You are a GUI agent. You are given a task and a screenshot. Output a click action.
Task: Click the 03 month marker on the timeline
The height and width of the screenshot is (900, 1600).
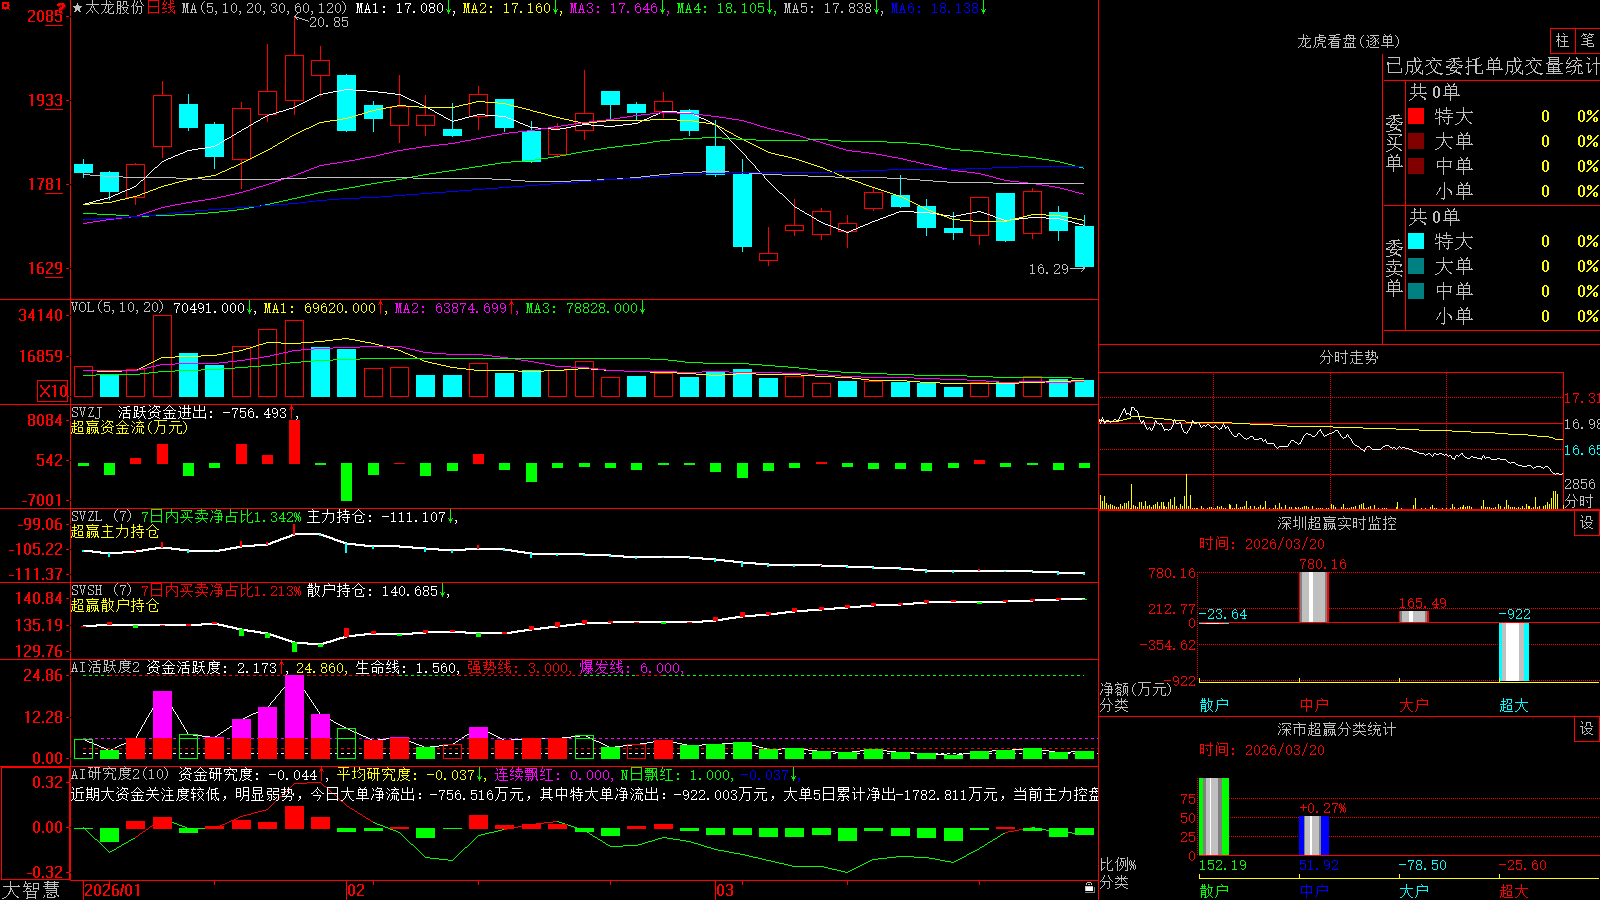coord(725,890)
